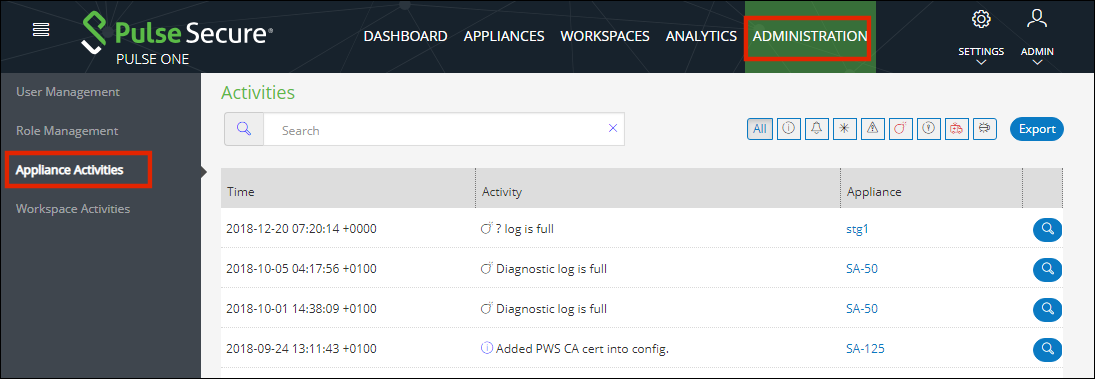Clear the search field with X
Screen dimensions: 1095x379
point(613,128)
